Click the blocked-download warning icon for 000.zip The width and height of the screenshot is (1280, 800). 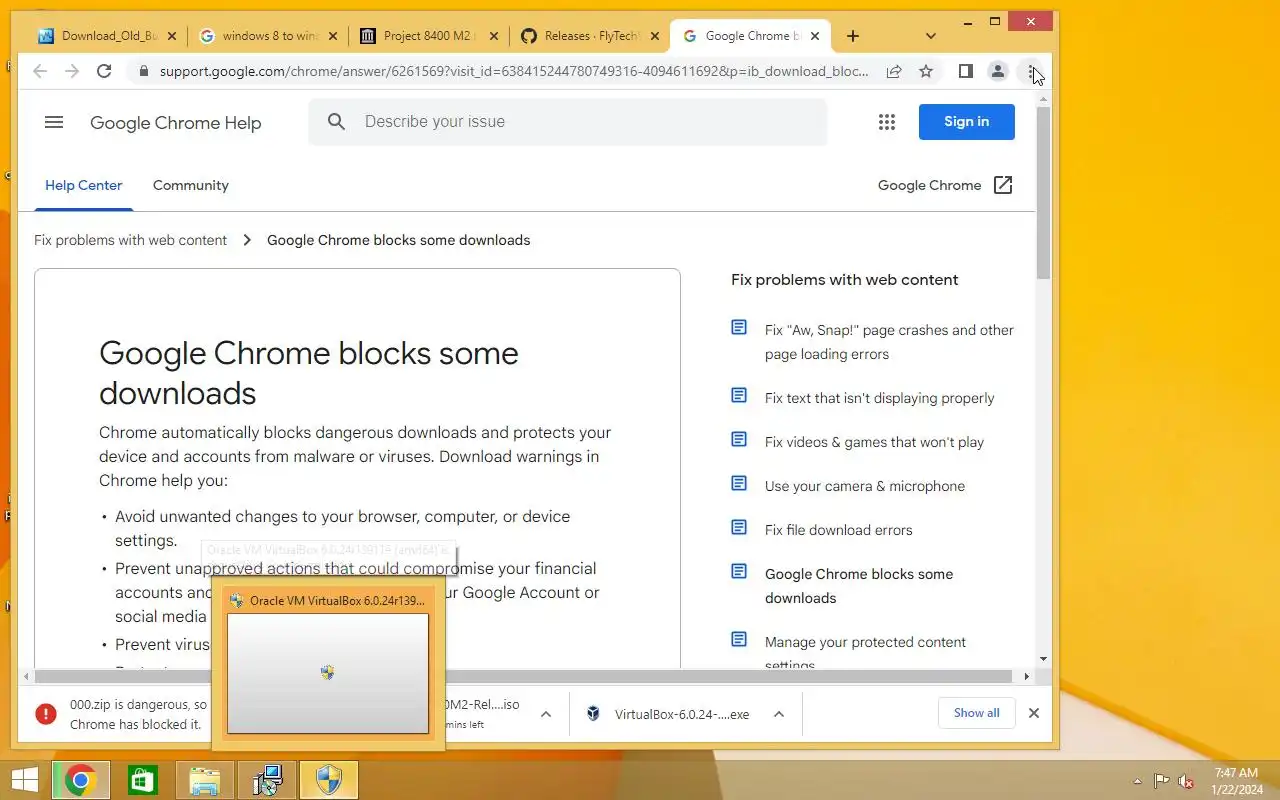pos(46,714)
